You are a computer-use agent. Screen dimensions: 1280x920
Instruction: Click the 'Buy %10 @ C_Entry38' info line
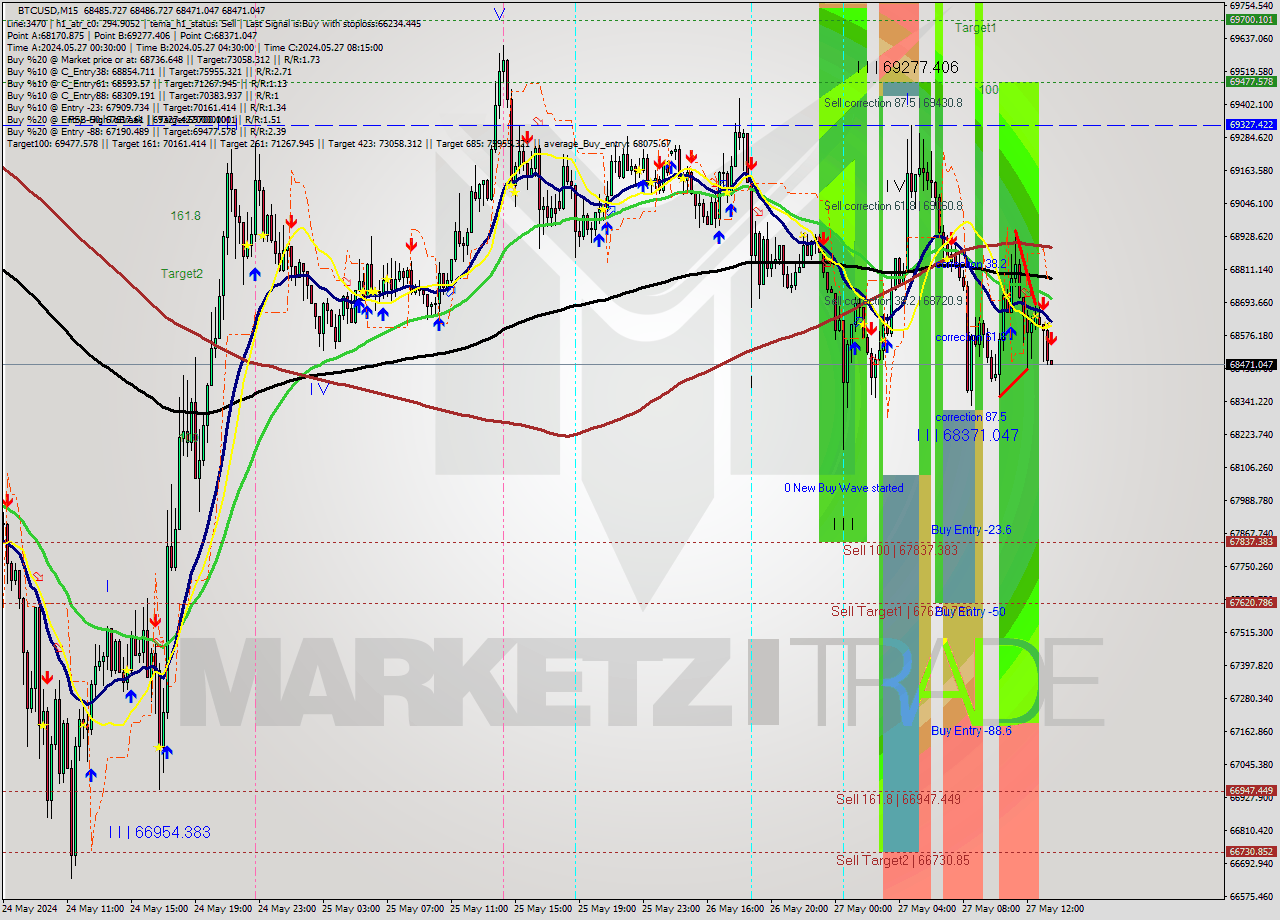[x=149, y=71]
